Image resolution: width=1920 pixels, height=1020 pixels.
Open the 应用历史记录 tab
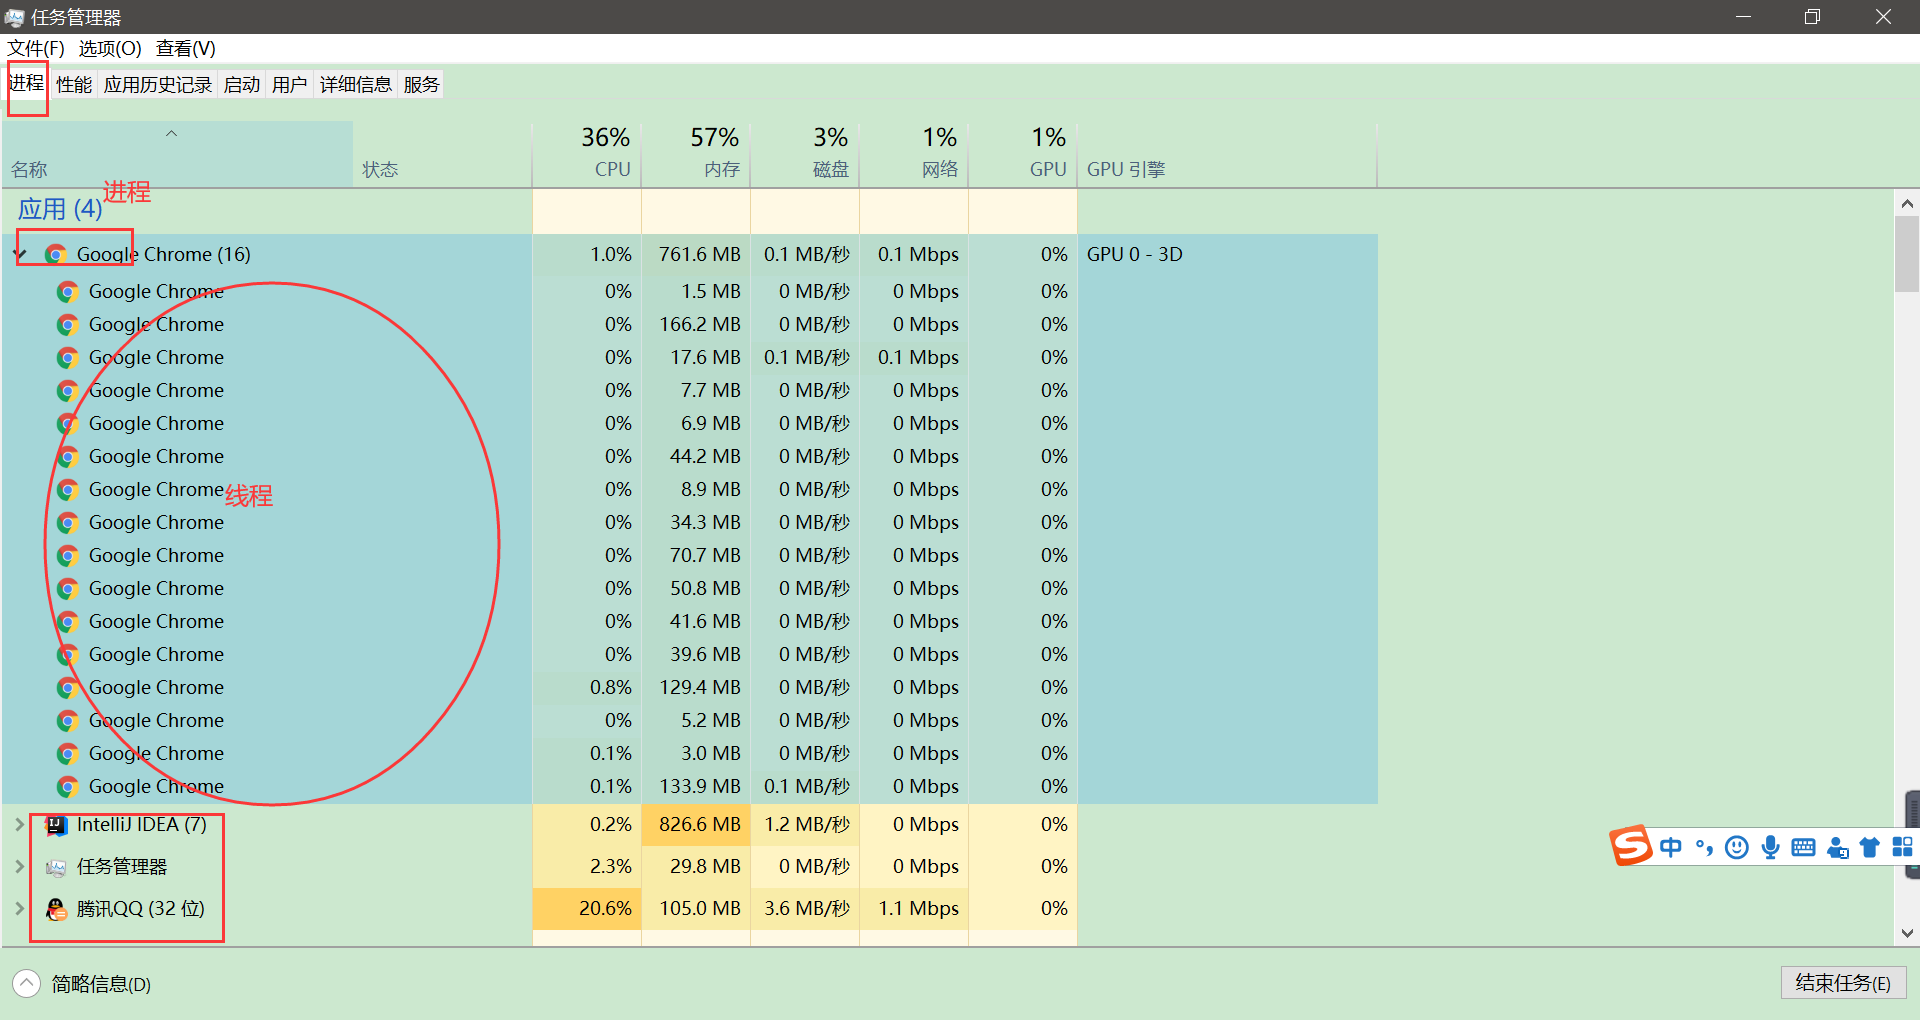point(158,85)
